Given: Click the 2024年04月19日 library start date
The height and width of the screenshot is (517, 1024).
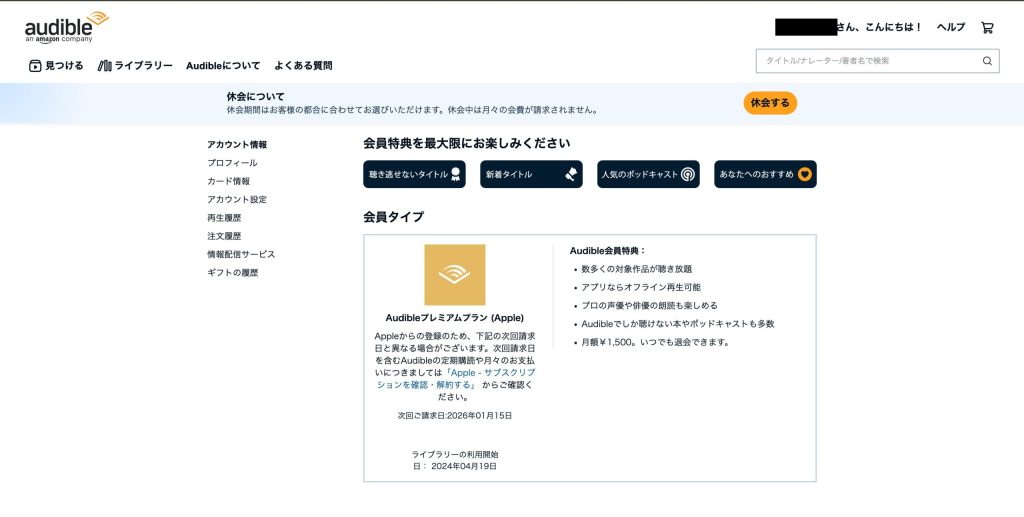Looking at the screenshot, I should (x=464, y=466).
